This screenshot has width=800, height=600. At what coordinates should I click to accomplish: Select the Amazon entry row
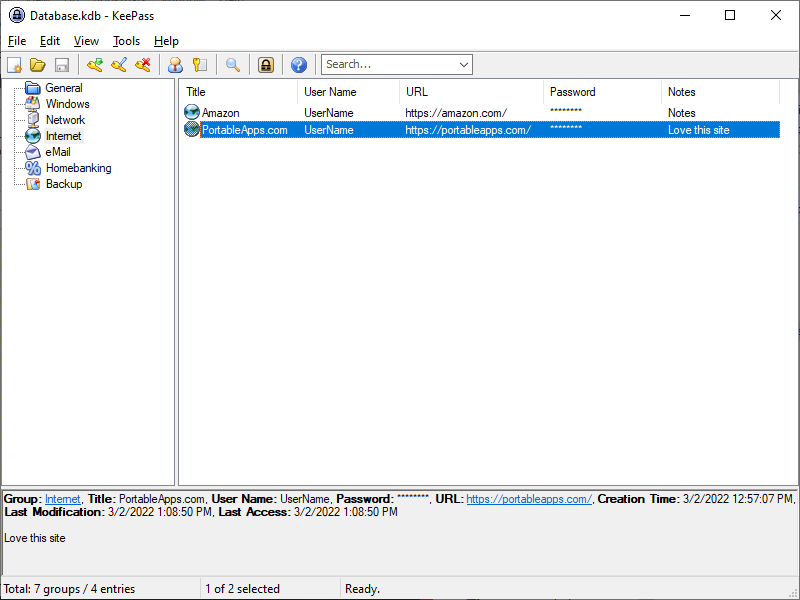tap(220, 113)
